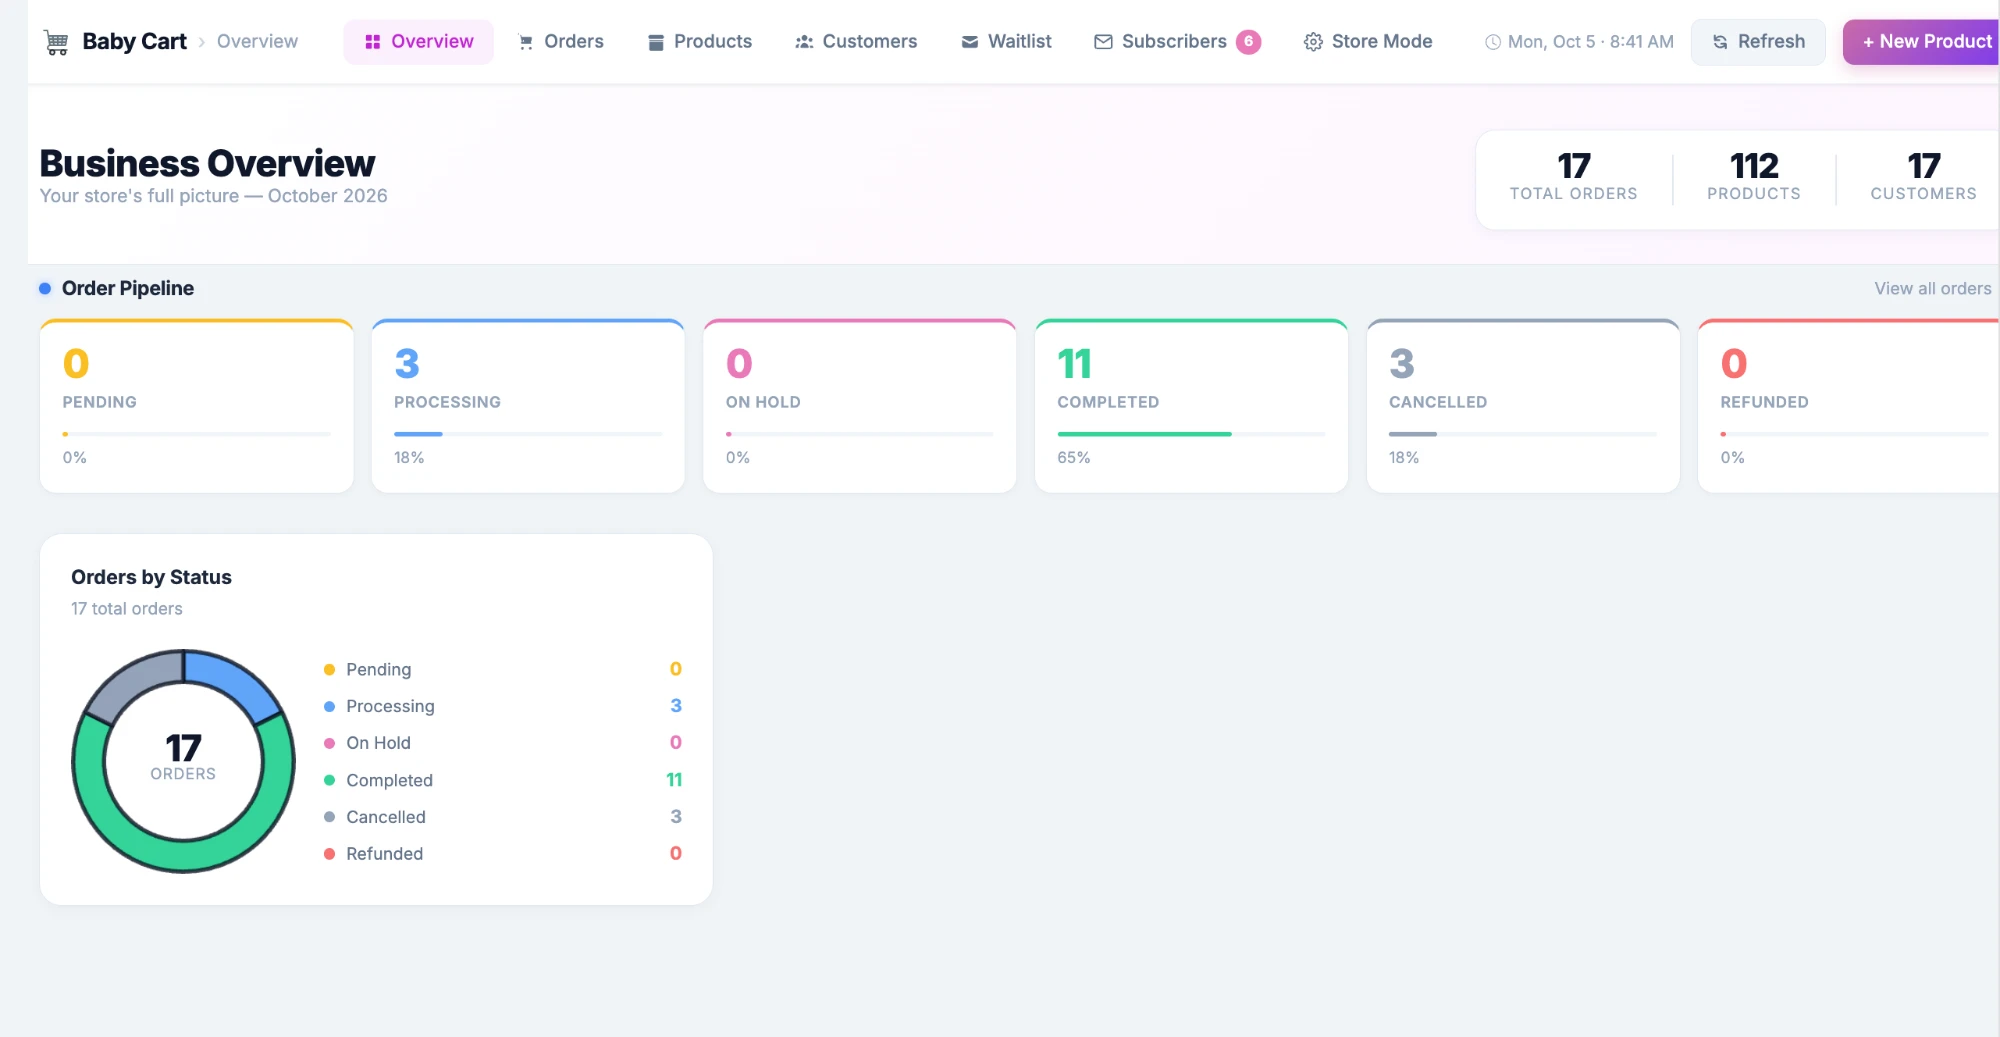Viewport: 2000px width, 1037px height.
Task: Go to the Customers tab
Action: tap(856, 42)
